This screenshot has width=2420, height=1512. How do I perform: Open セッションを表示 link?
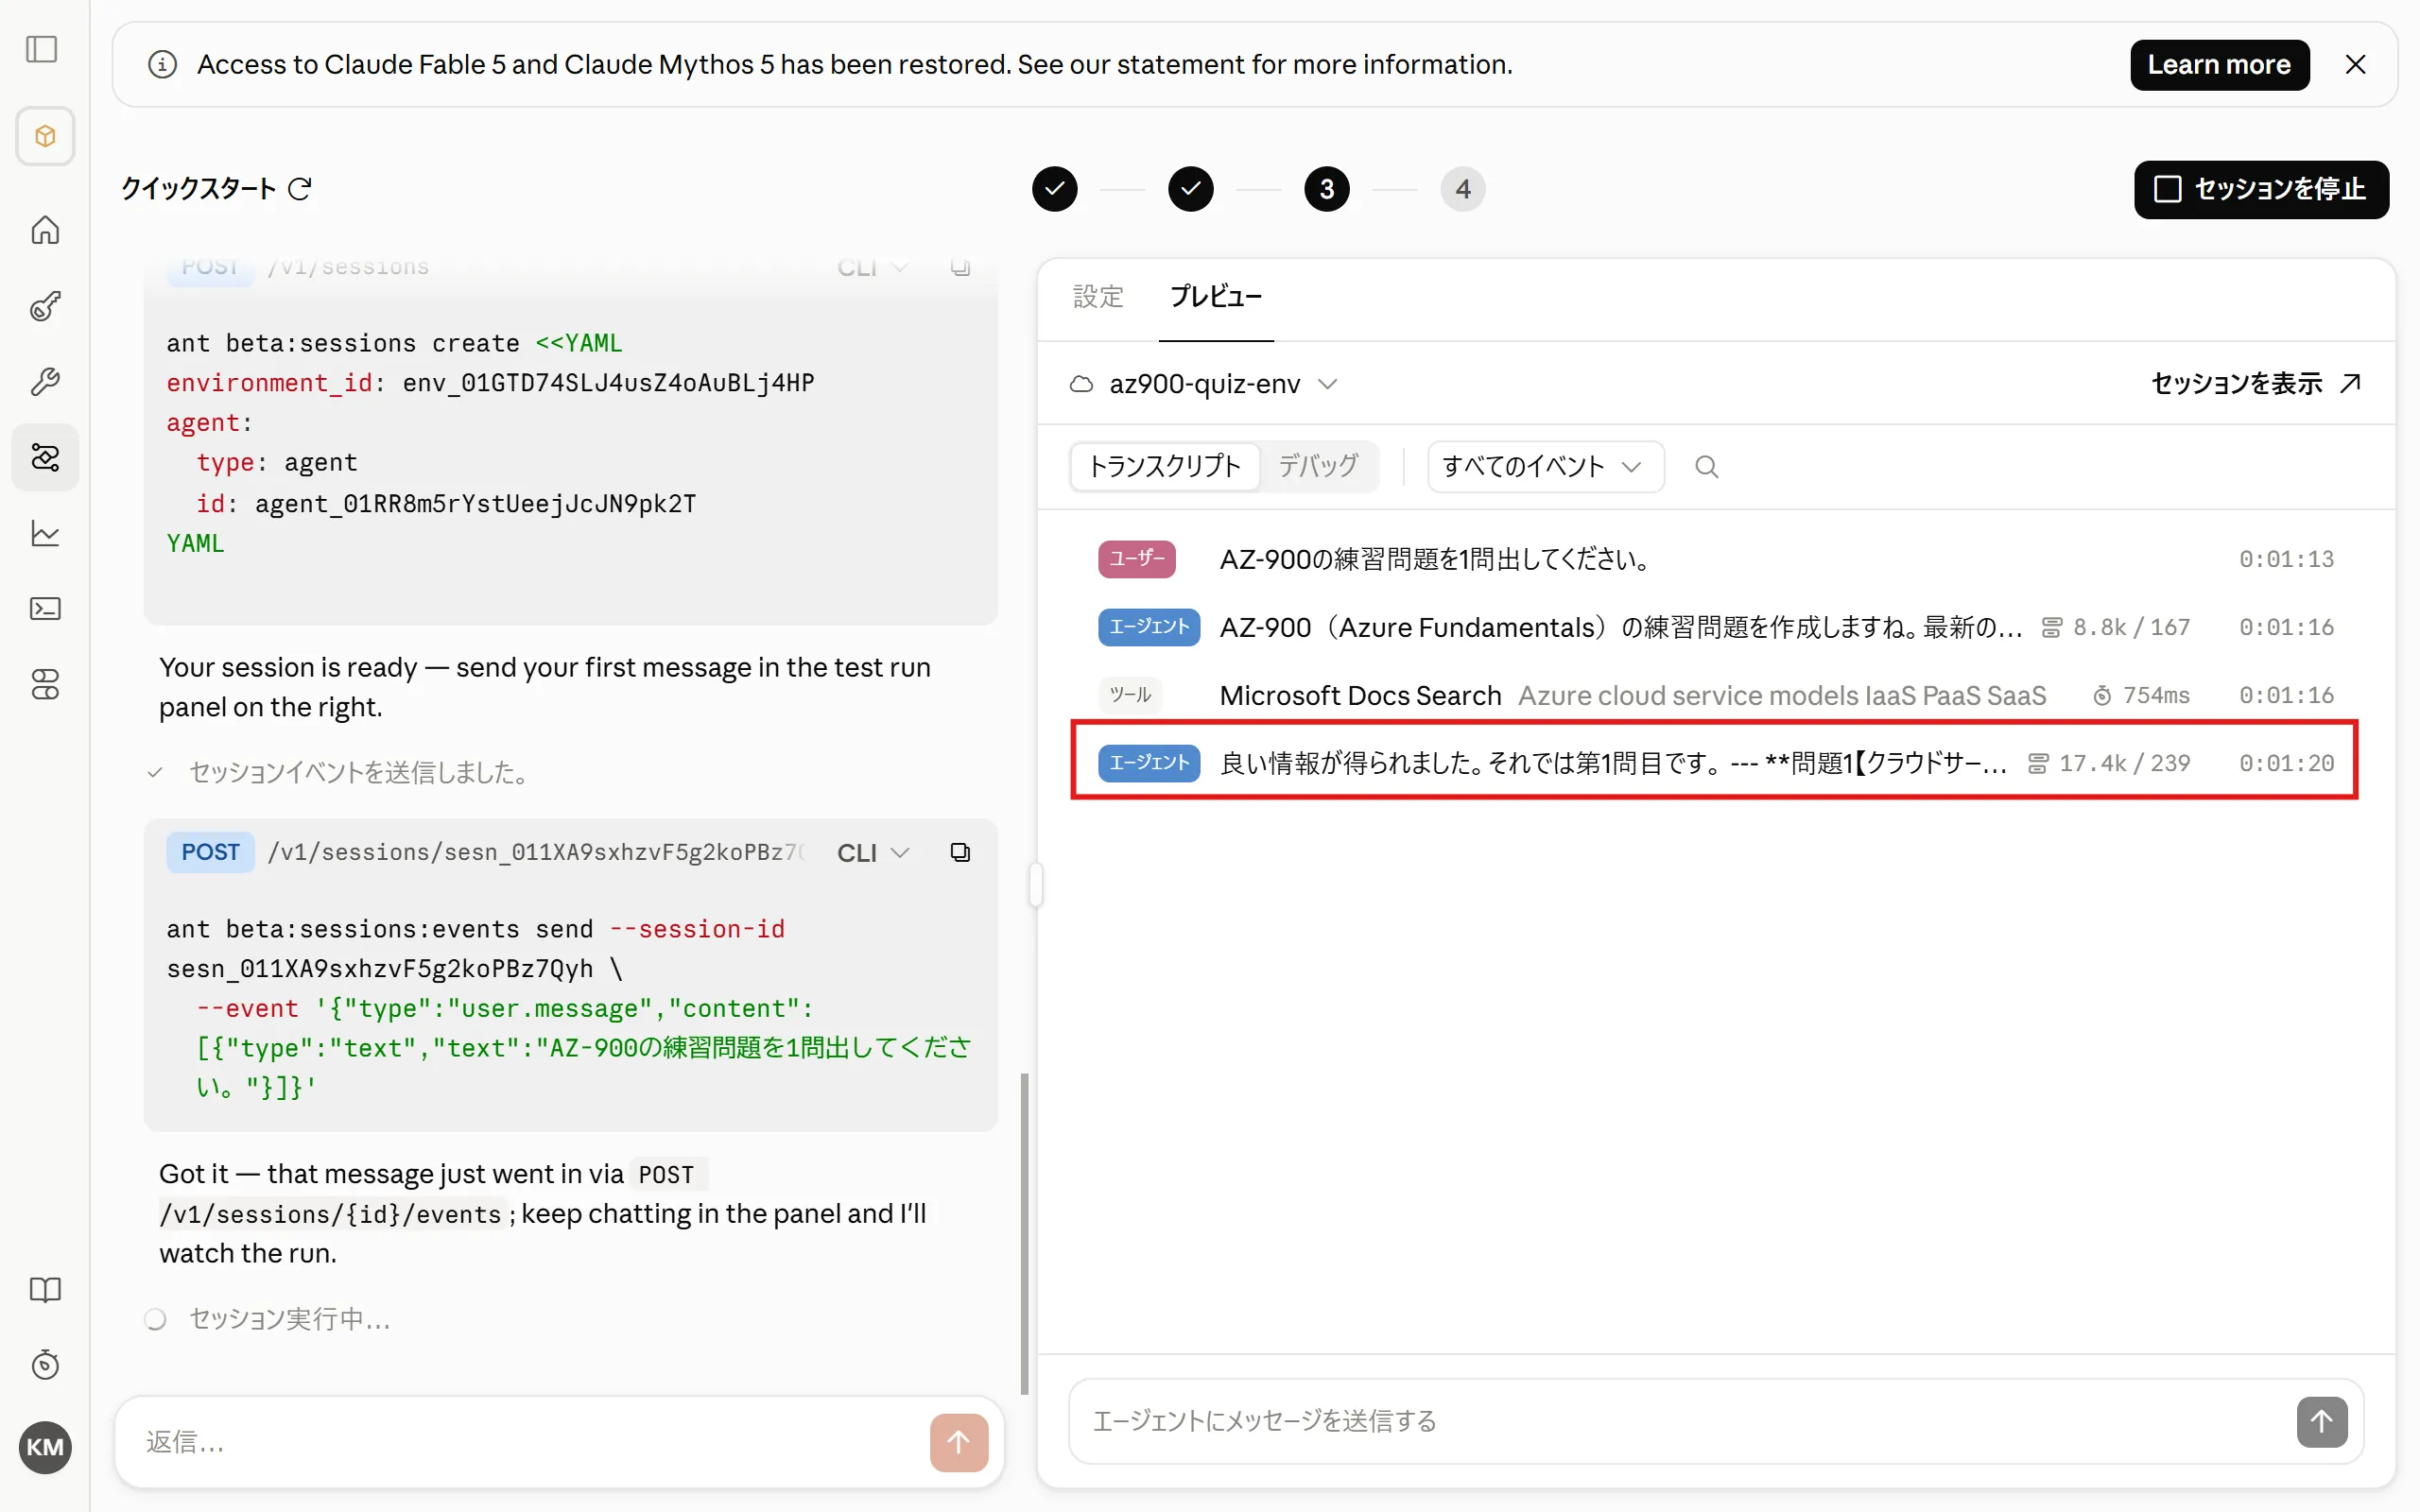2255,383
